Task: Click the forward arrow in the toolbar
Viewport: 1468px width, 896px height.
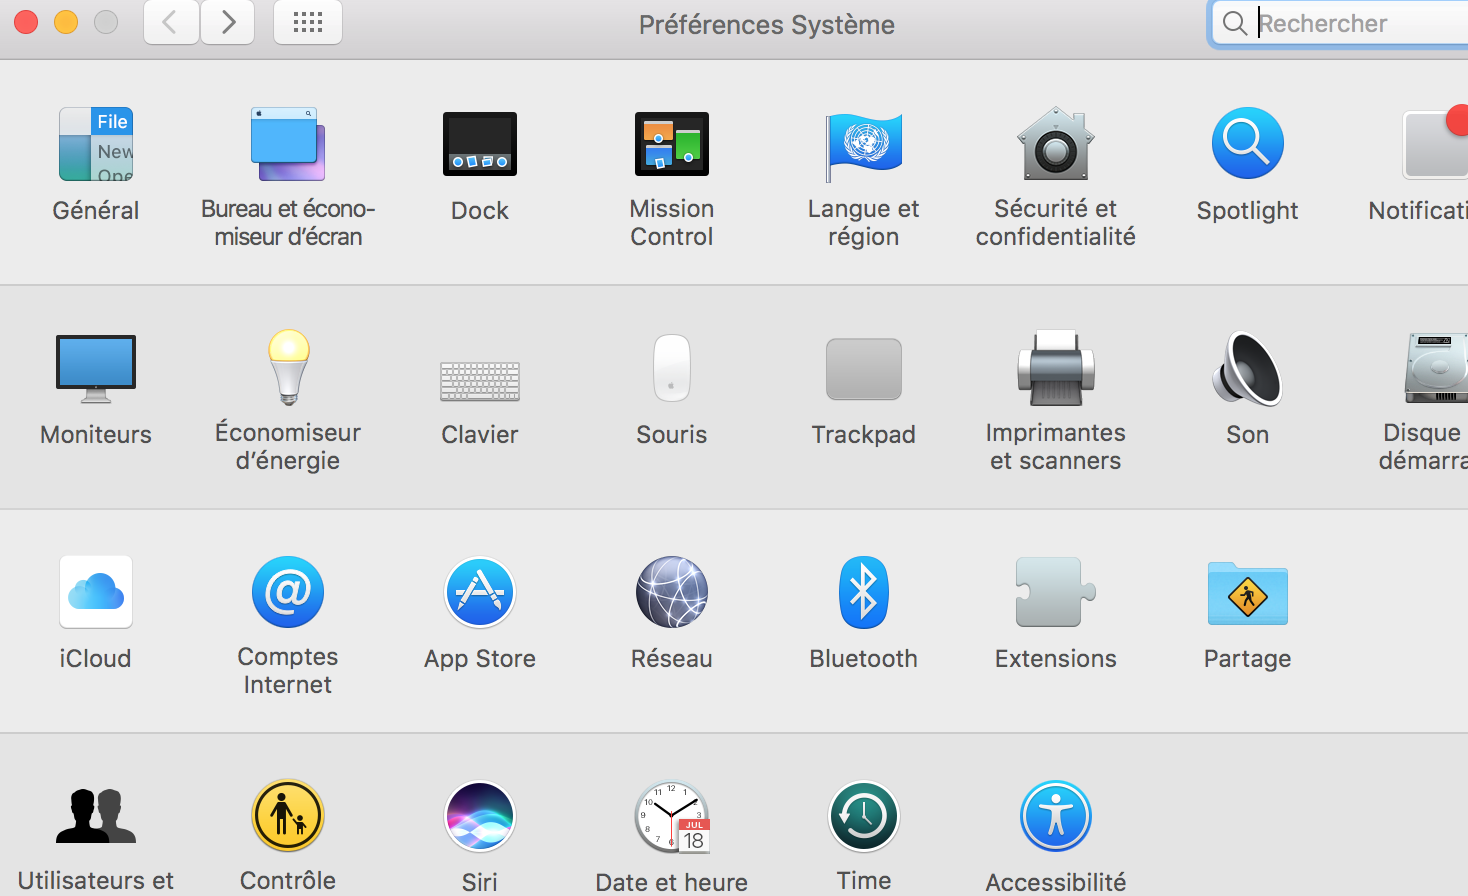Action: coord(228,22)
